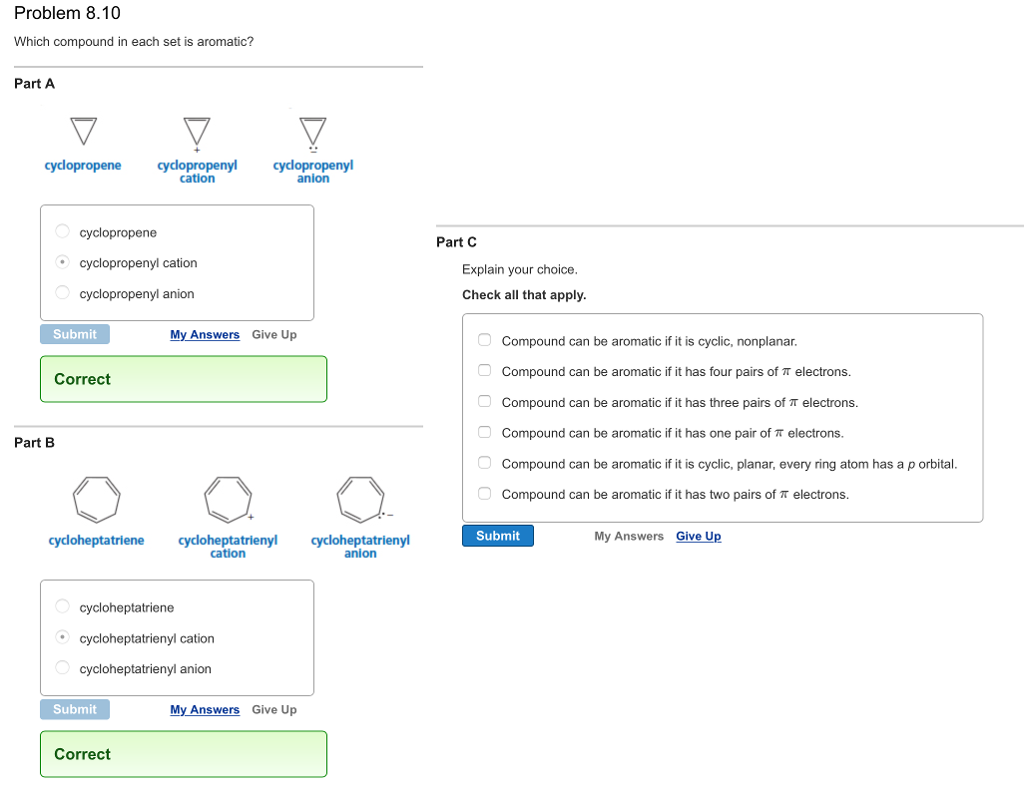The height and width of the screenshot is (787, 1024).
Task: Click the cyclopropenyl anion structure image
Action: [x=313, y=131]
